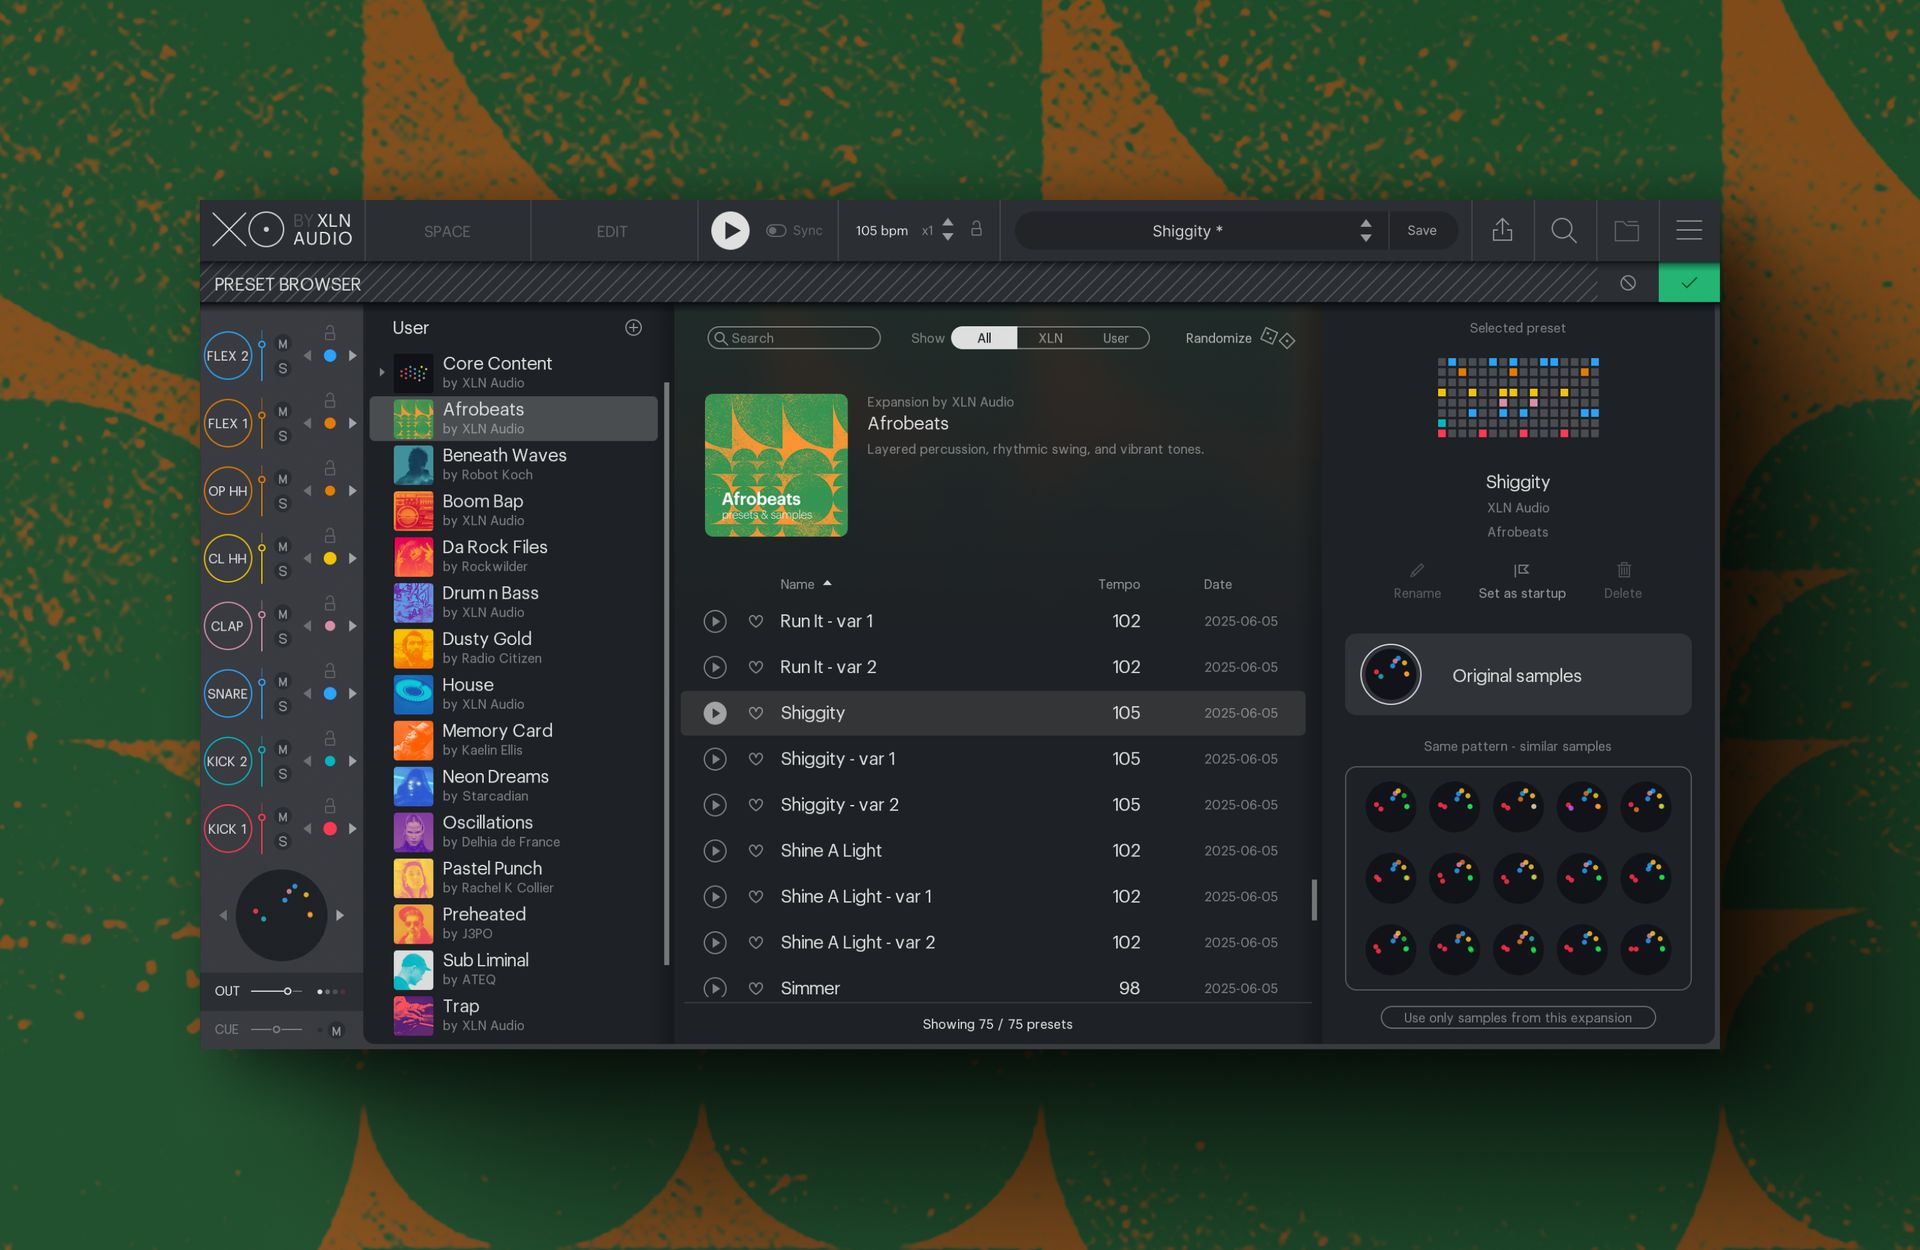This screenshot has height=1250, width=1920.
Task: Click the main play button in top bar
Action: click(730, 231)
